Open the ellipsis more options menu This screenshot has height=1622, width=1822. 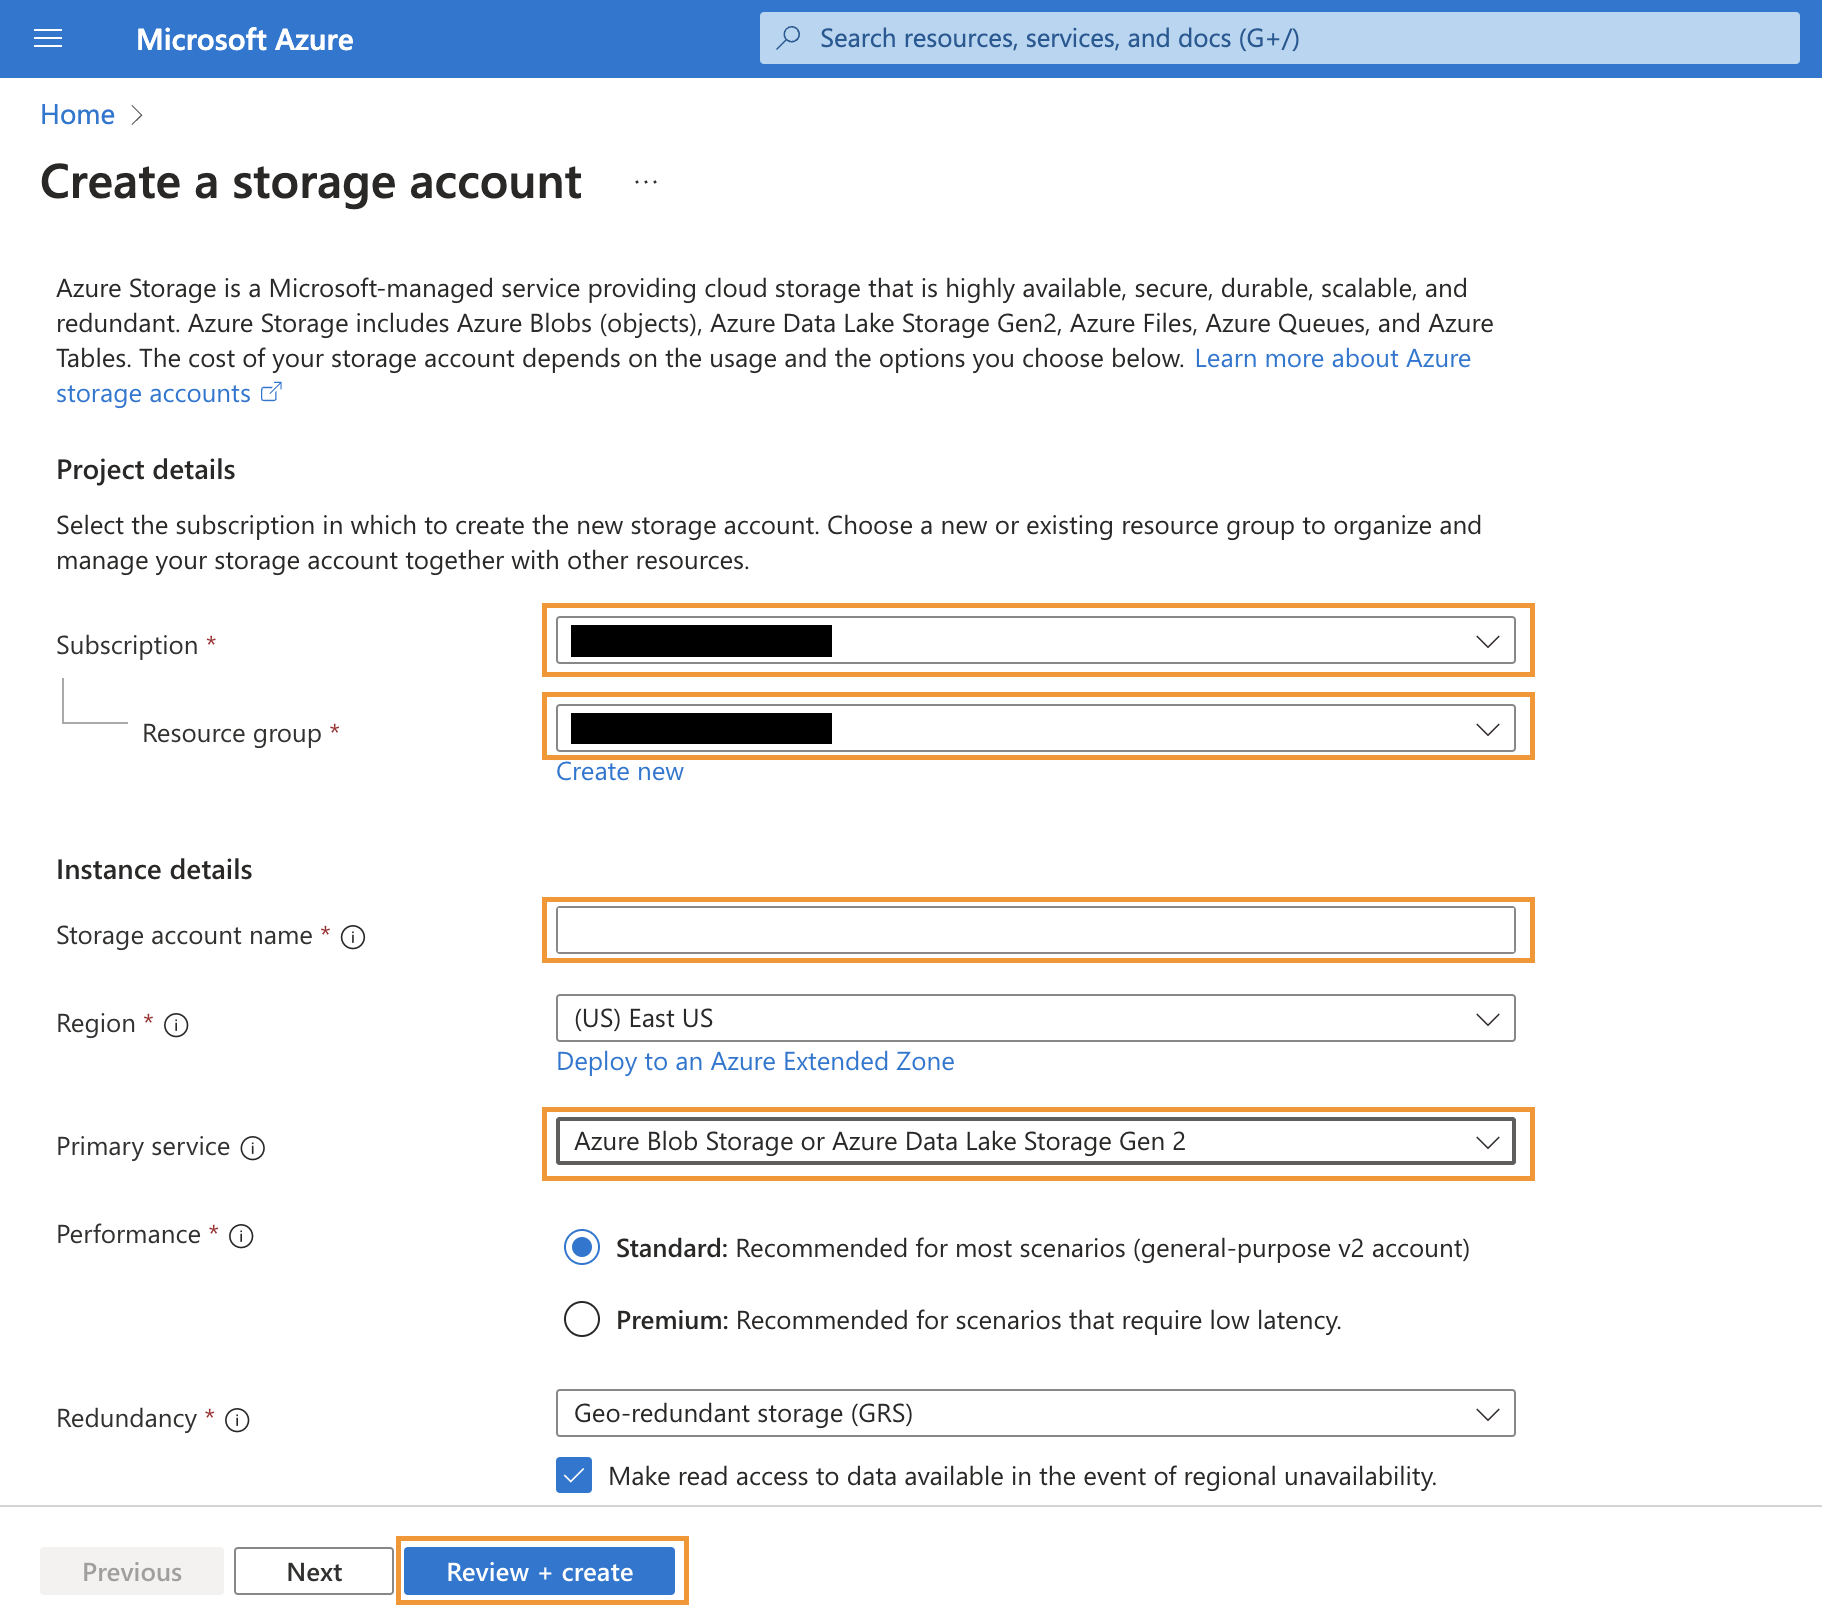[646, 182]
